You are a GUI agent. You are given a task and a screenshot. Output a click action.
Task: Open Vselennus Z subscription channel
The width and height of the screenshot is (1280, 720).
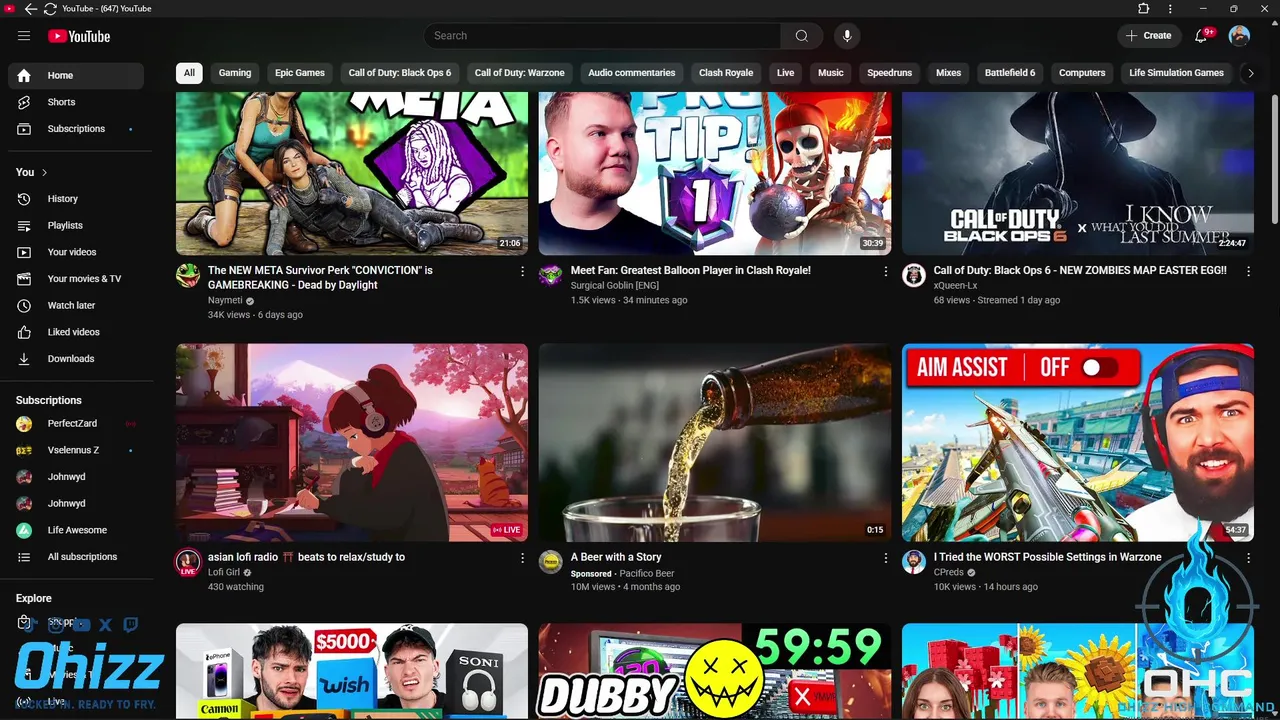click(76, 451)
